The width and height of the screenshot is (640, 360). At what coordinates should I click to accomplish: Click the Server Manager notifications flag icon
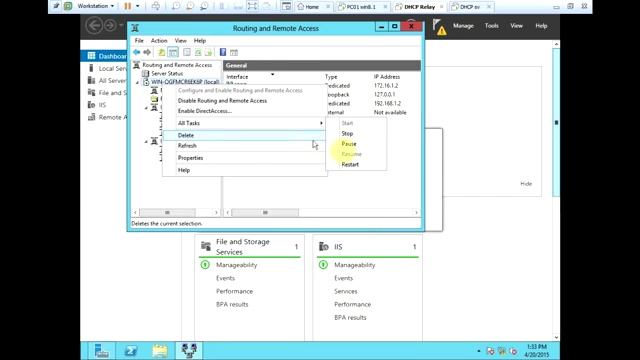[439, 27]
